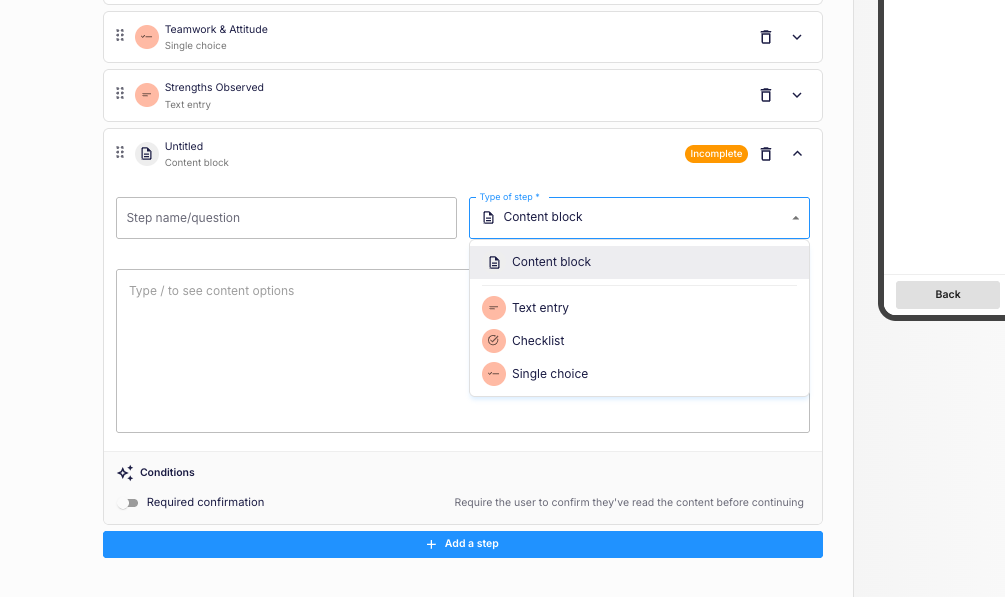Delete the Teamwork & Attitude step
This screenshot has width=1005, height=597.
pyautogui.click(x=765, y=37)
